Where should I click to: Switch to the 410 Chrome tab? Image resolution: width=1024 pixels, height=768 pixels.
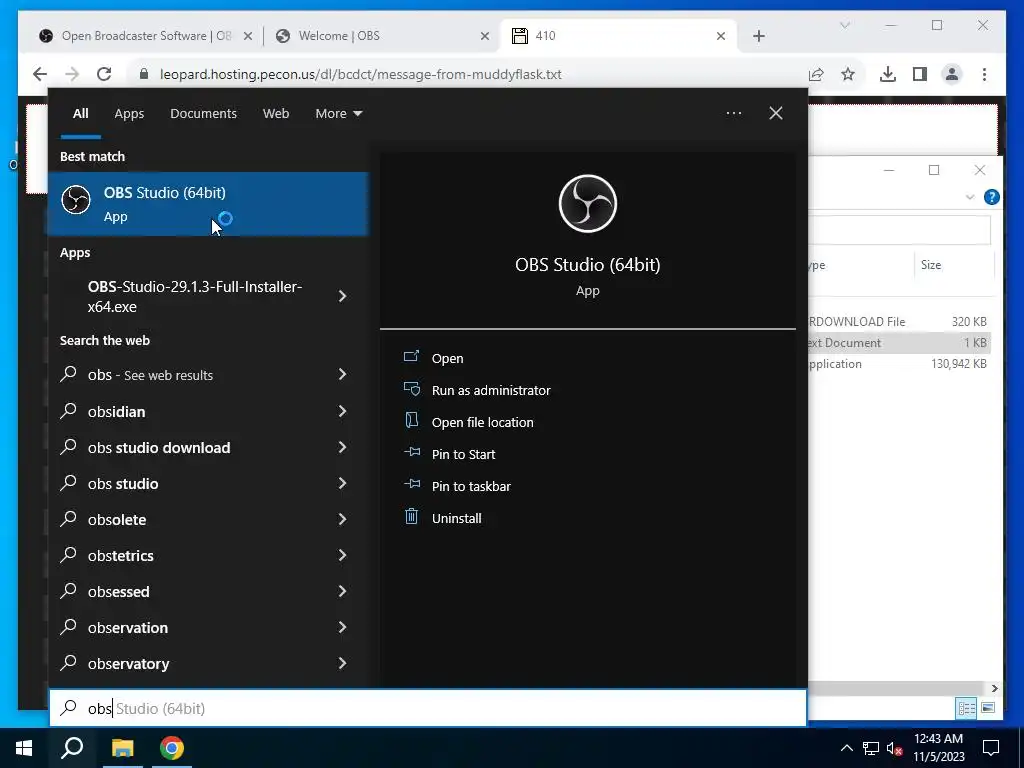pos(618,36)
